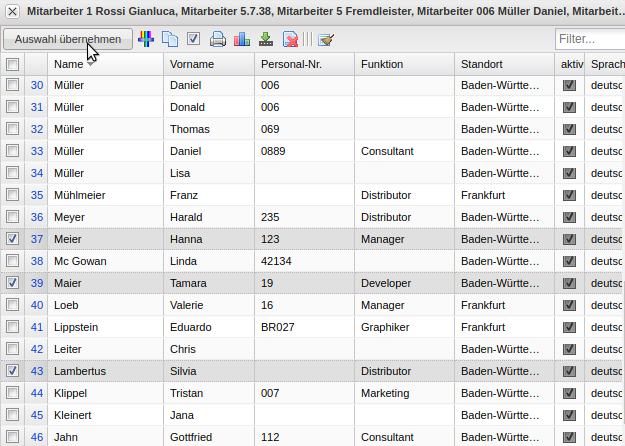Image resolution: width=625 pixels, height=446 pixels.
Task: Click the Funktion column header
Action: click(382, 64)
